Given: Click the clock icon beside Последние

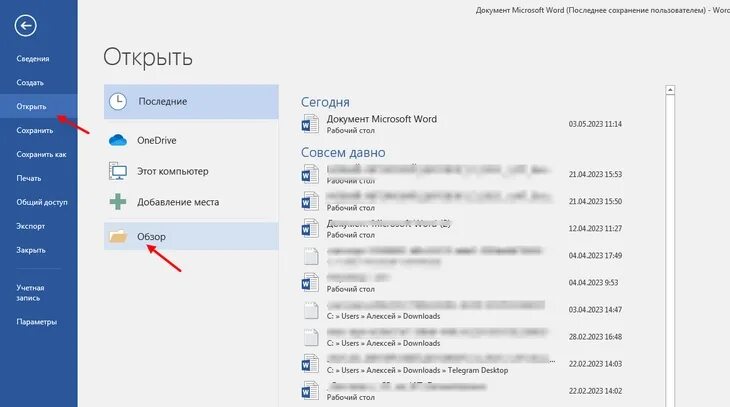Looking at the screenshot, I should 118,102.
